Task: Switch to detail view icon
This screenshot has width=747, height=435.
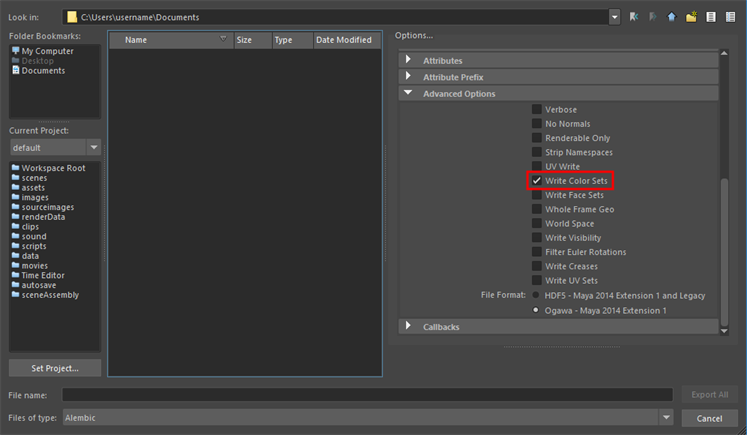Action: pos(730,17)
